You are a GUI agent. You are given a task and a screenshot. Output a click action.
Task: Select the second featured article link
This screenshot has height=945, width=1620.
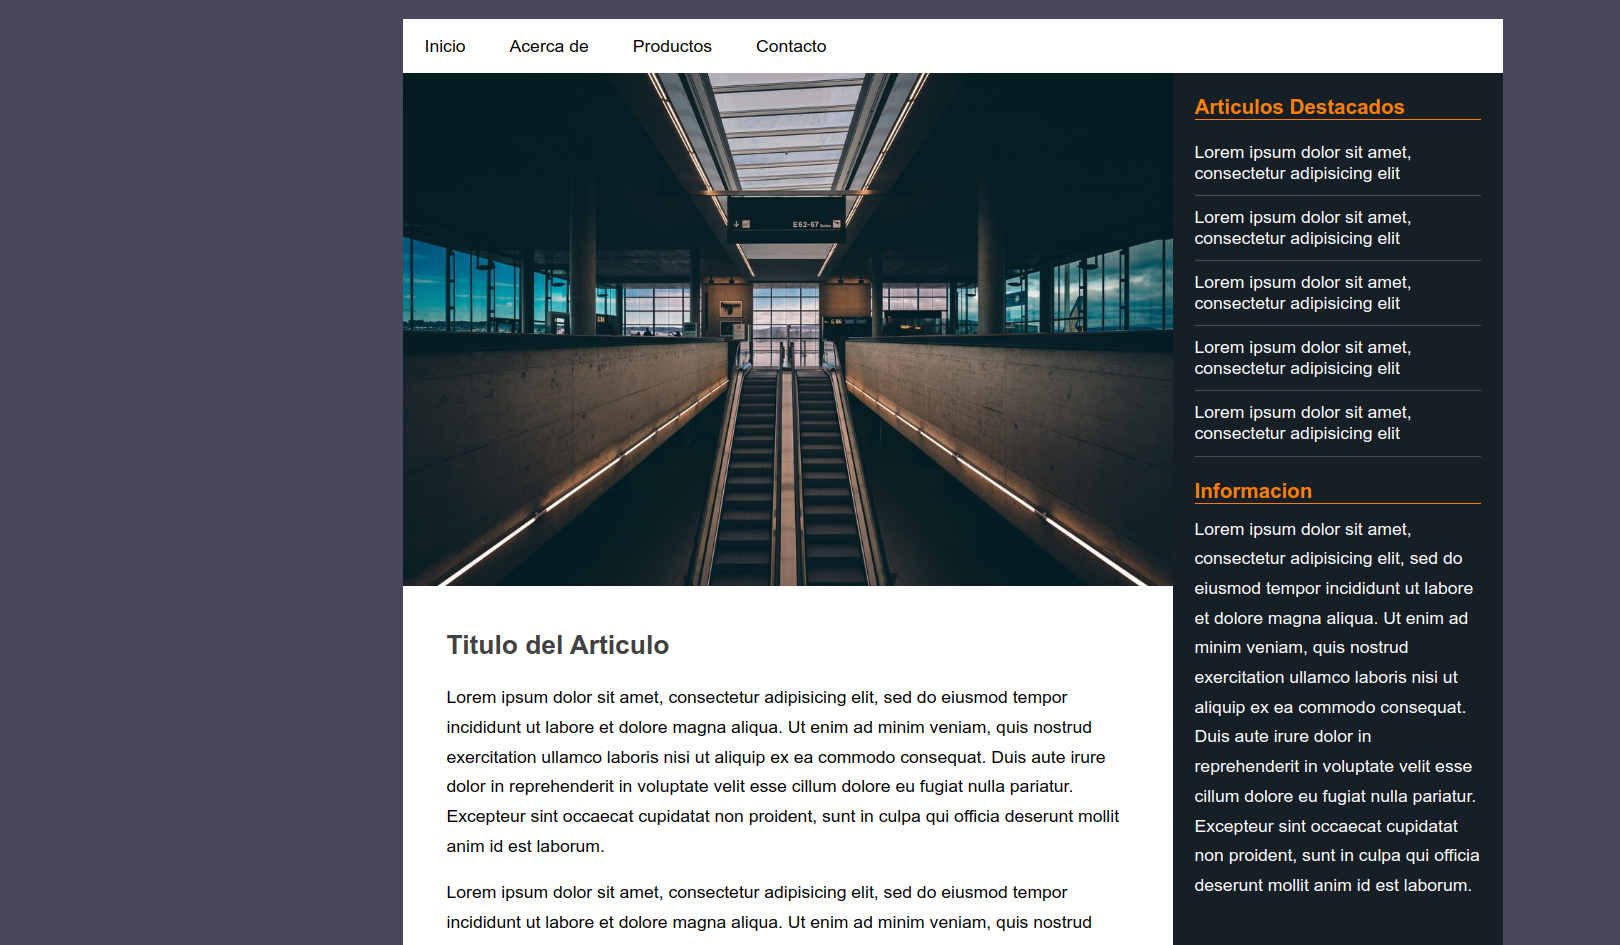pos(1302,227)
